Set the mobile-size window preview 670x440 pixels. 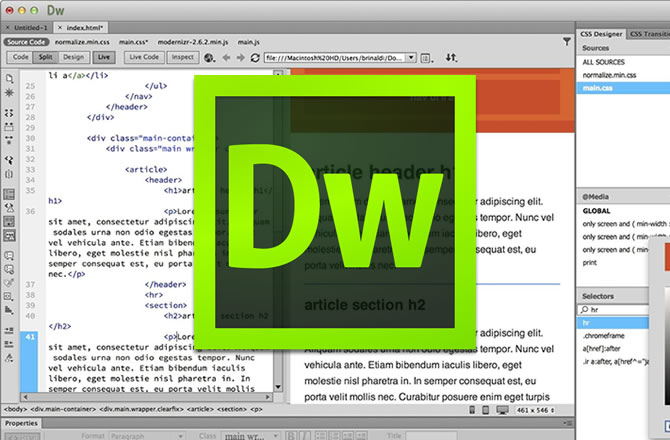click(x=472, y=410)
